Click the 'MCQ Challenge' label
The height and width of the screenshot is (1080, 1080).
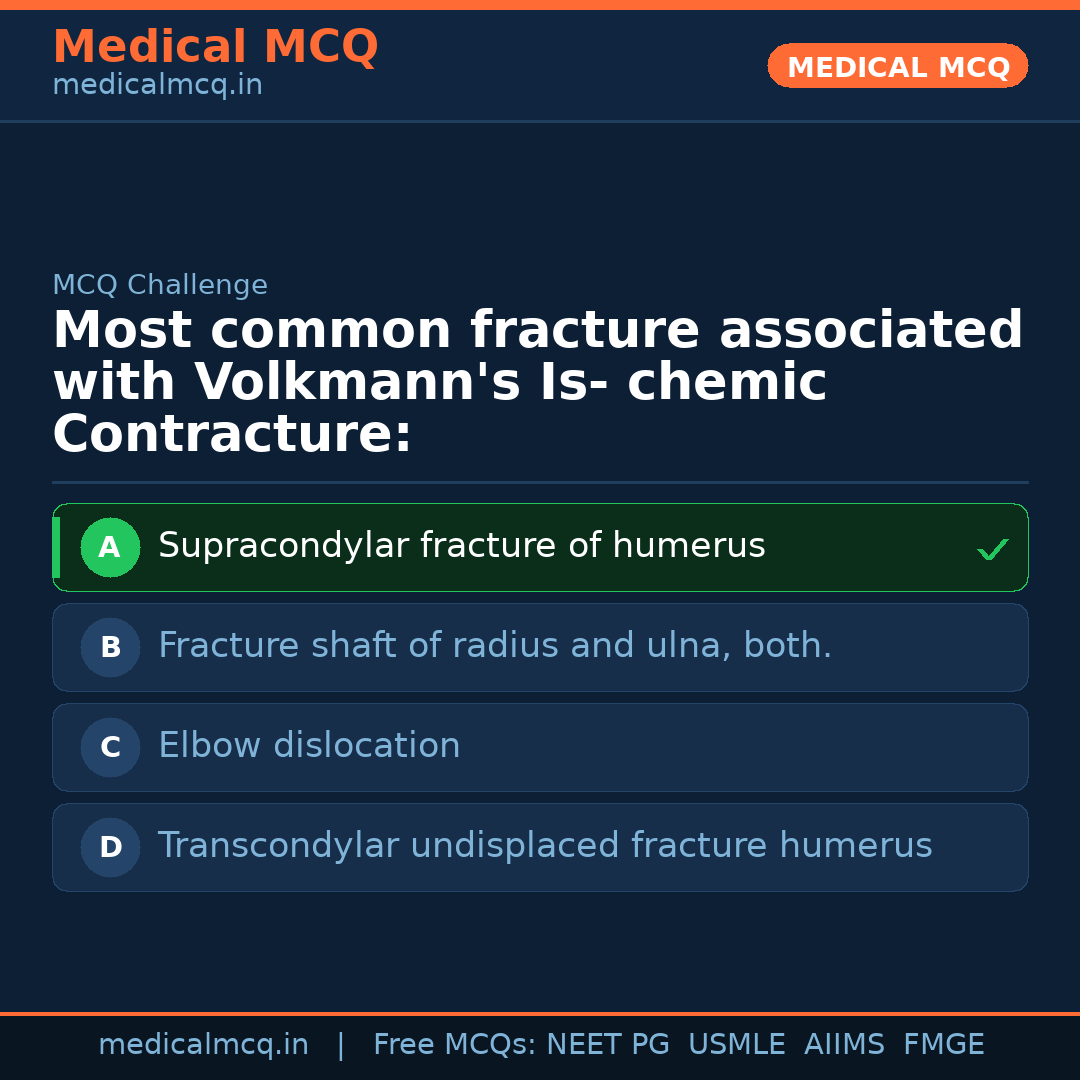coord(160,285)
